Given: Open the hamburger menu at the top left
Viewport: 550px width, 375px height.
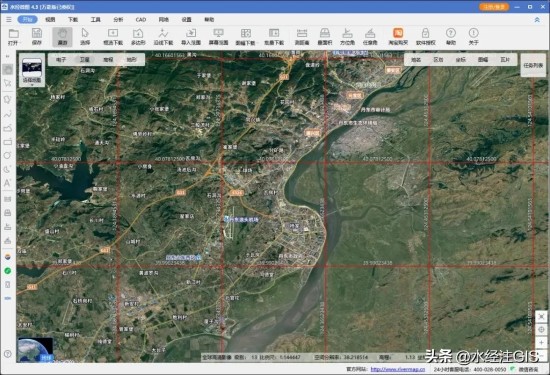Looking at the screenshot, I should pyautogui.click(x=8, y=20).
